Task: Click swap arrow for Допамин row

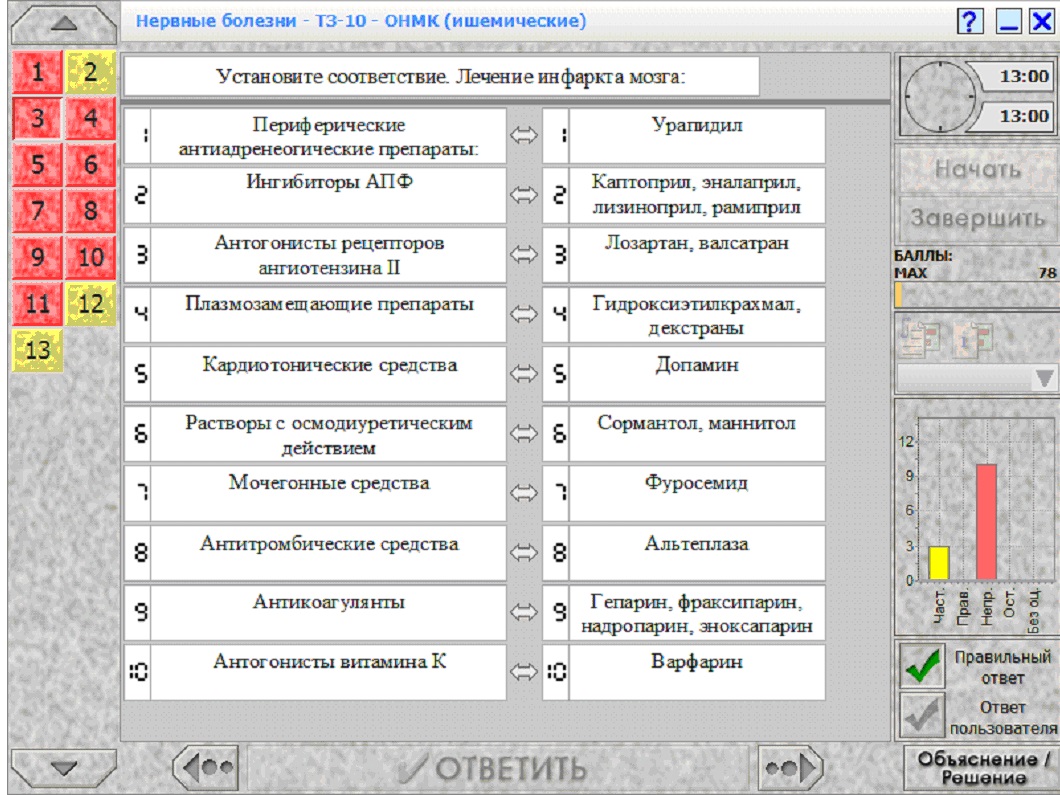Action: pyautogui.click(x=523, y=374)
